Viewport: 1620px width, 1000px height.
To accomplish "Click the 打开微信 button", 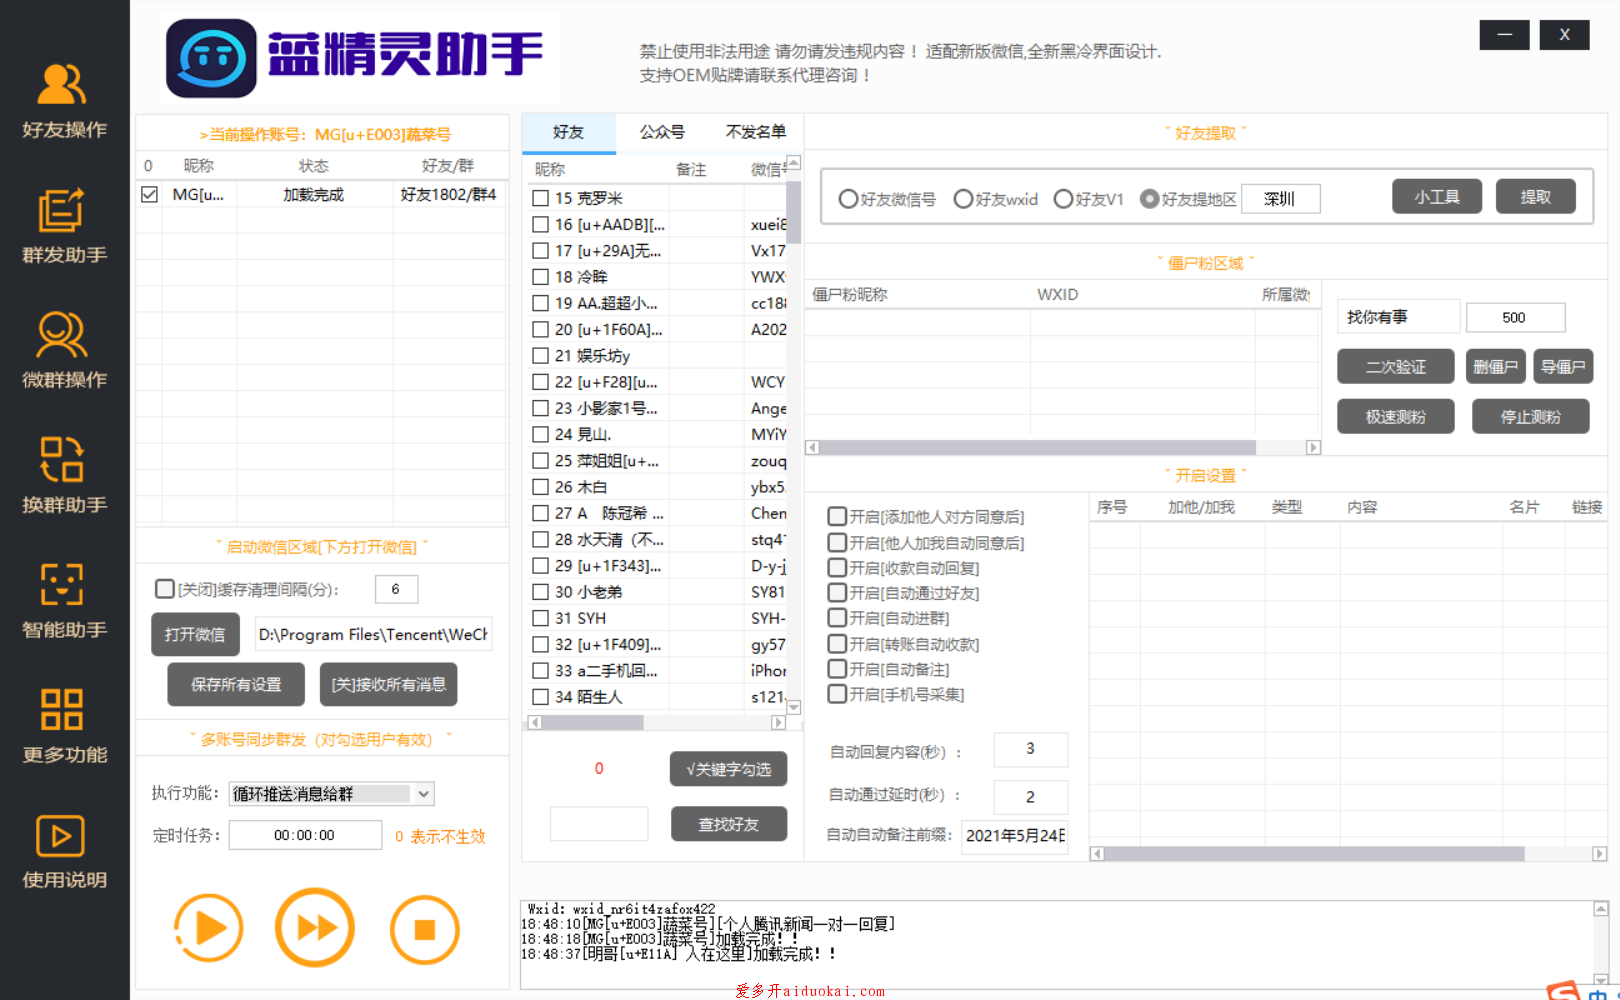I will coord(195,634).
